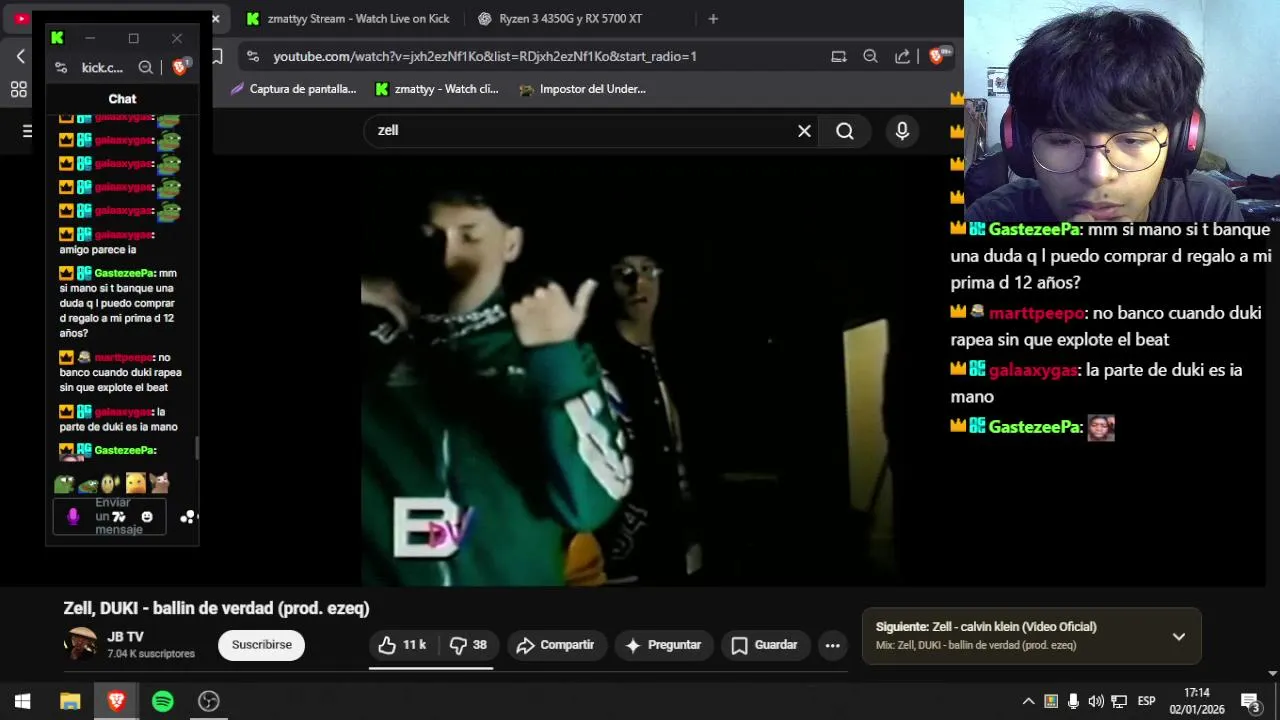The width and height of the screenshot is (1280, 720).
Task: Open the browser apps grid icon
Action: pyautogui.click(x=19, y=90)
